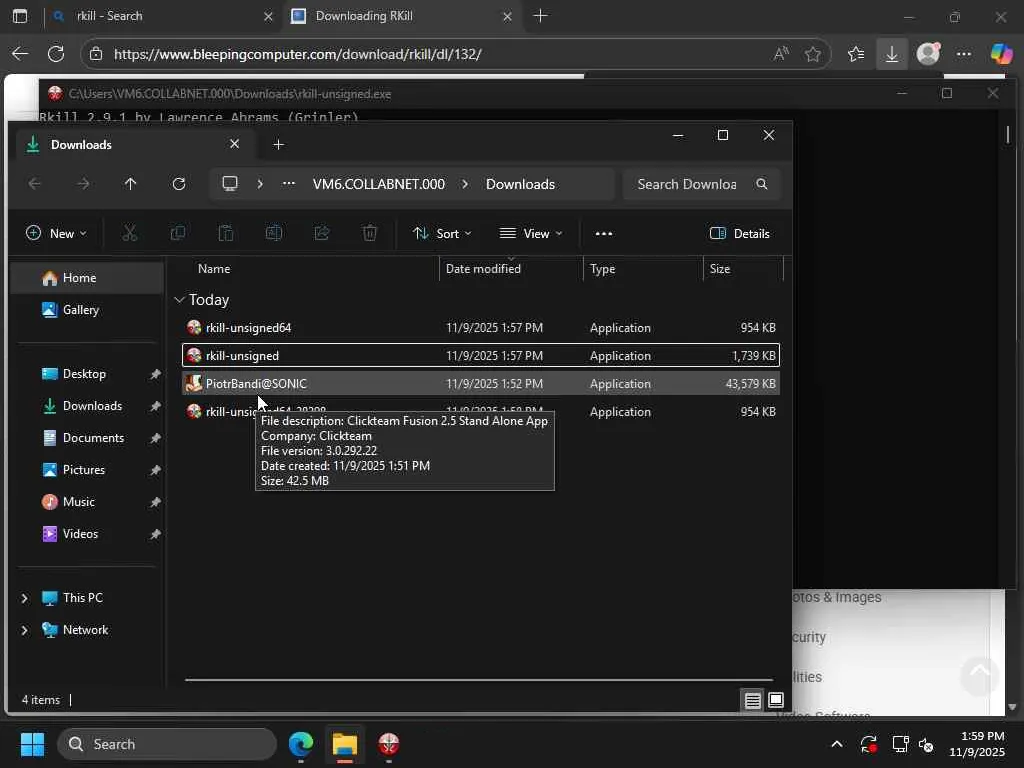Open the Sort dropdown menu

click(x=442, y=234)
